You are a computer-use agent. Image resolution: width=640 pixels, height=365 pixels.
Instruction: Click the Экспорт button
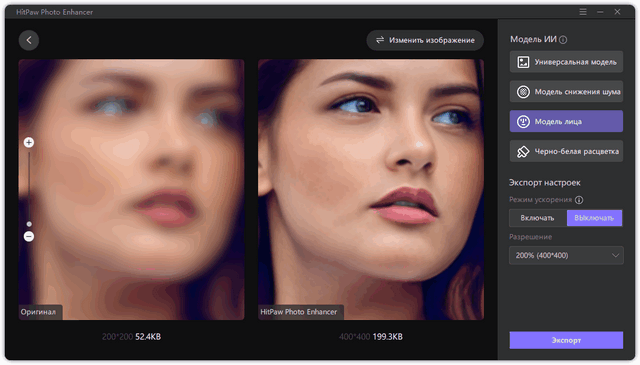pos(566,340)
